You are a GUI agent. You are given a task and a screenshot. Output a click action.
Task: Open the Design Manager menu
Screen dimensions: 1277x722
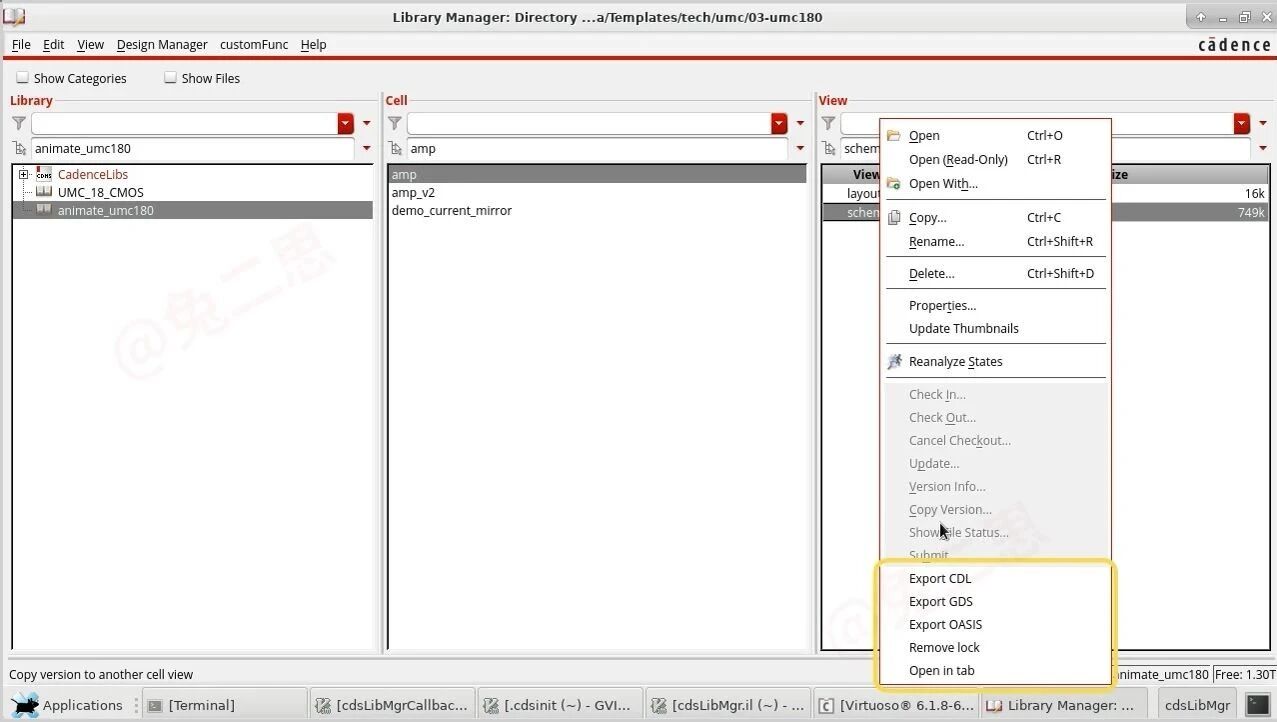[162, 44]
